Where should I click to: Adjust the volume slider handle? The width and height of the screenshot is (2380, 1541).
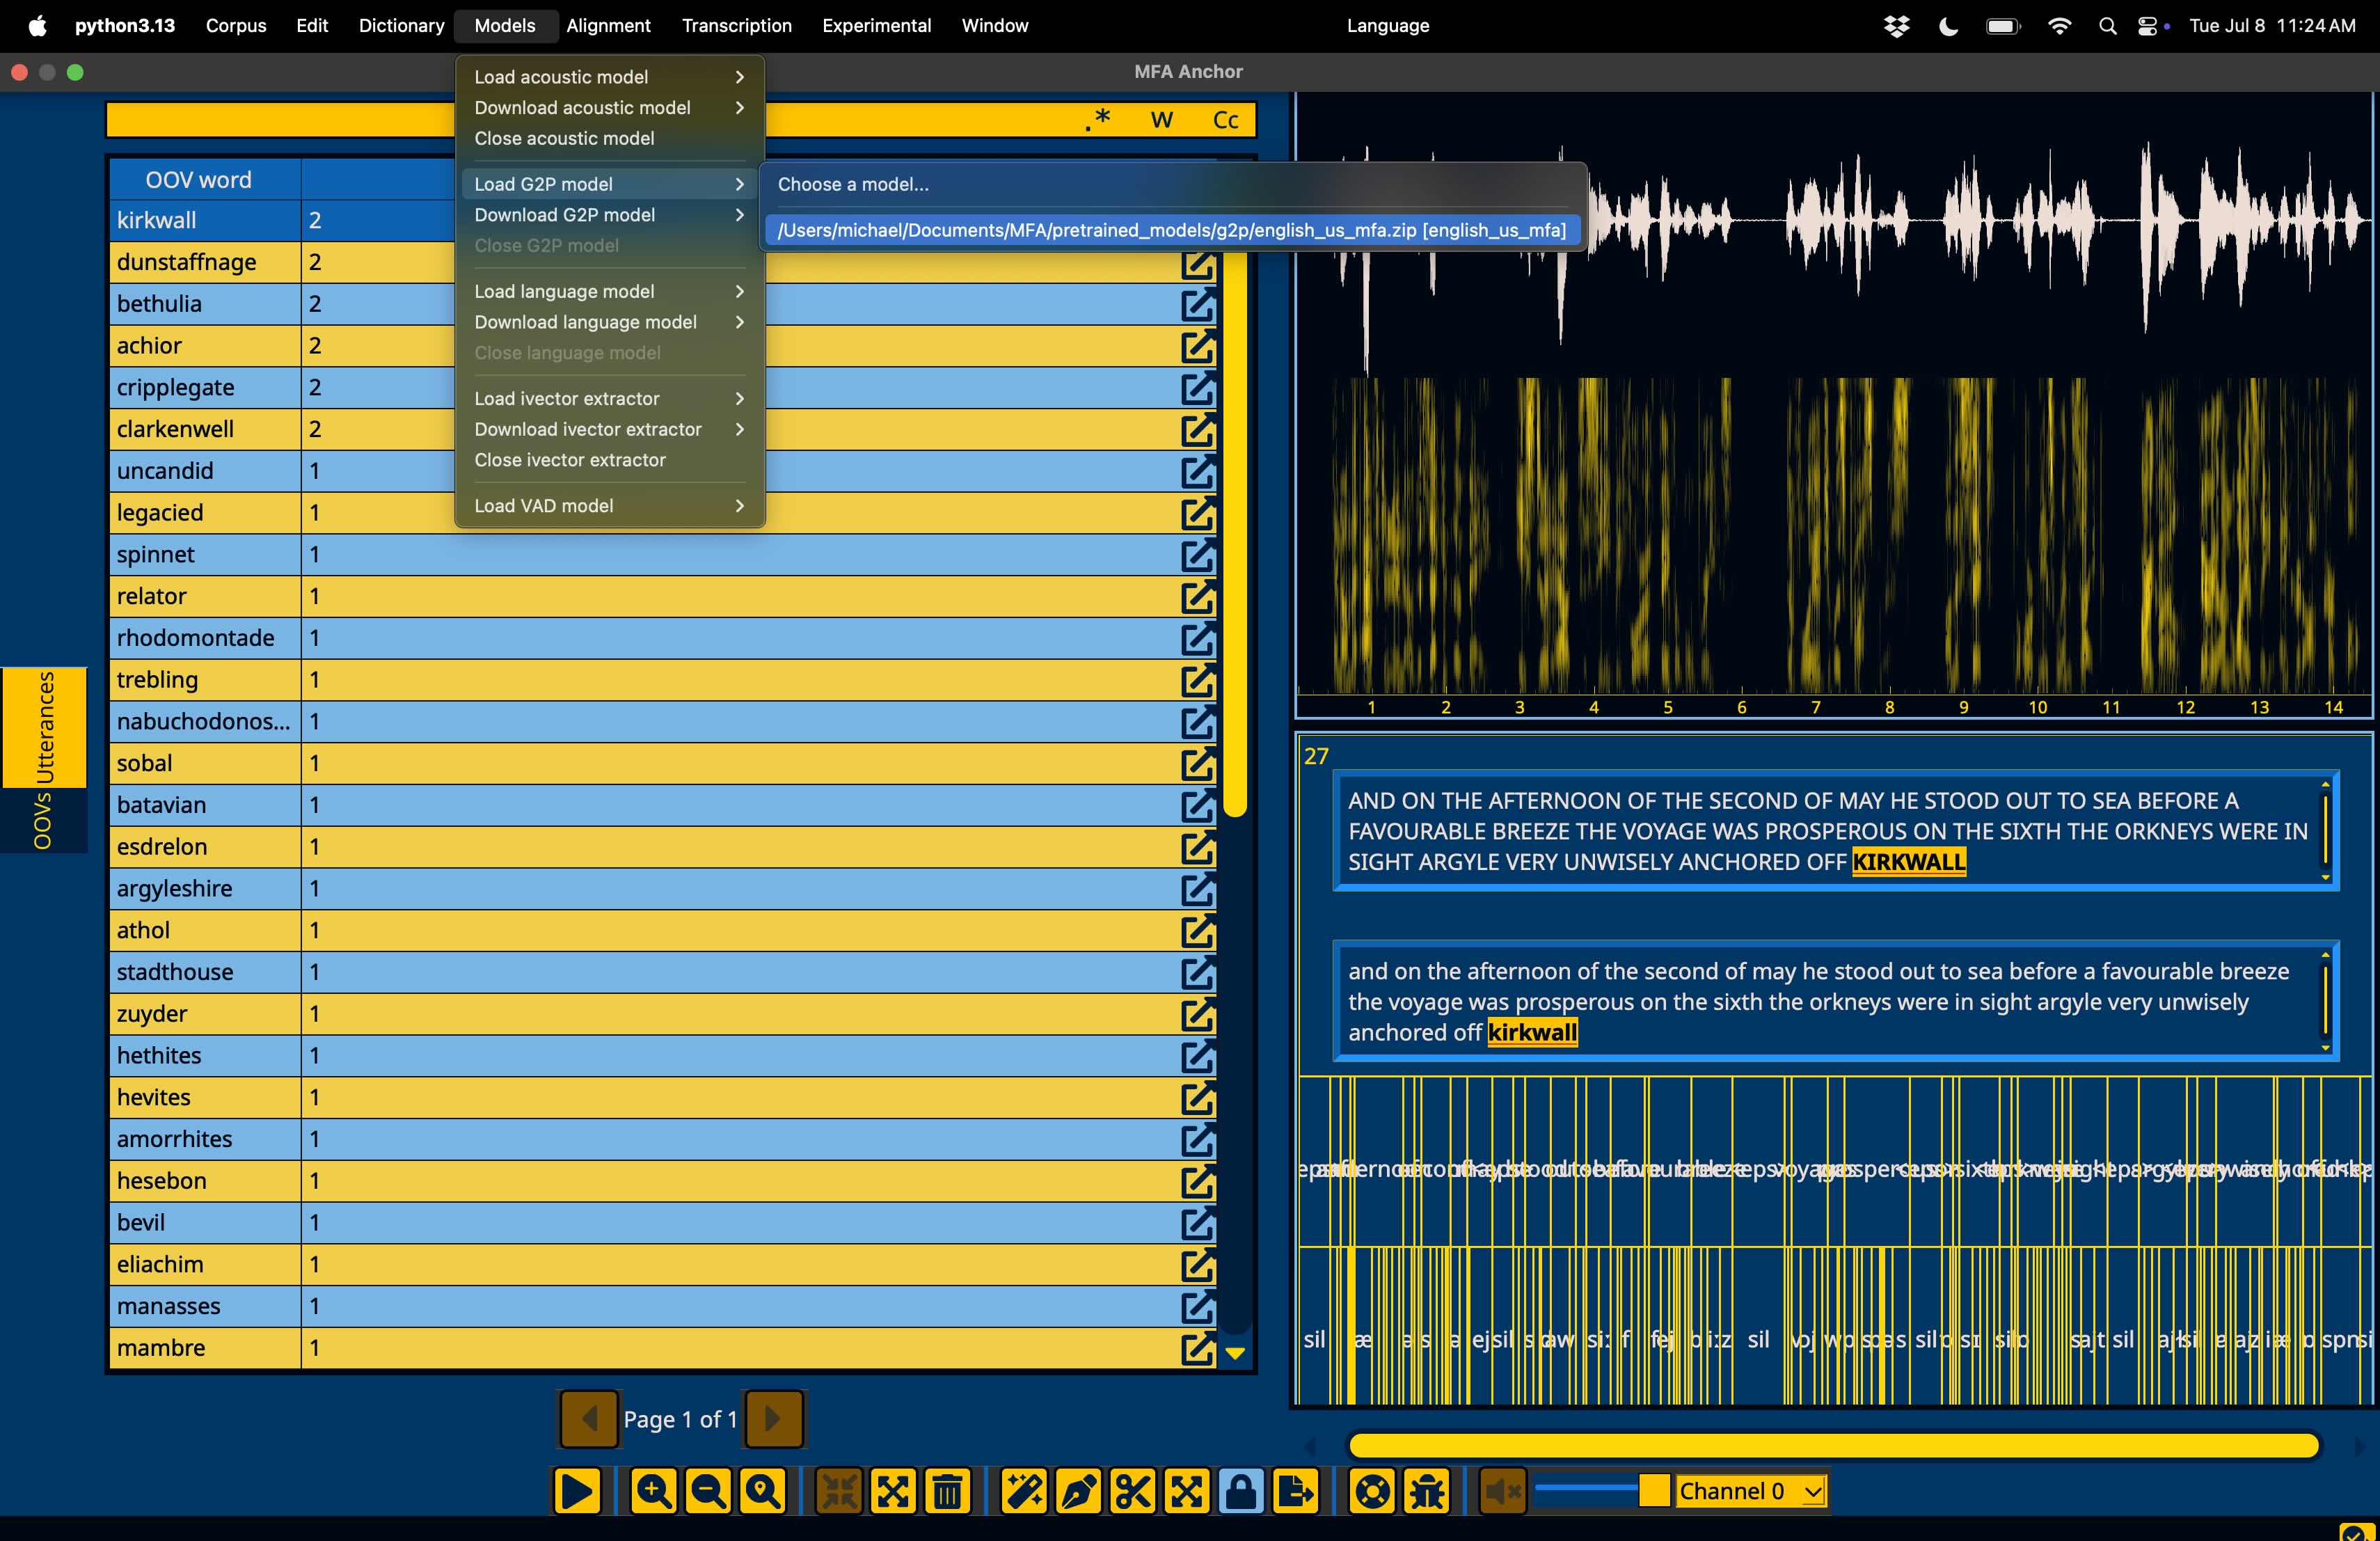pyautogui.click(x=1654, y=1490)
